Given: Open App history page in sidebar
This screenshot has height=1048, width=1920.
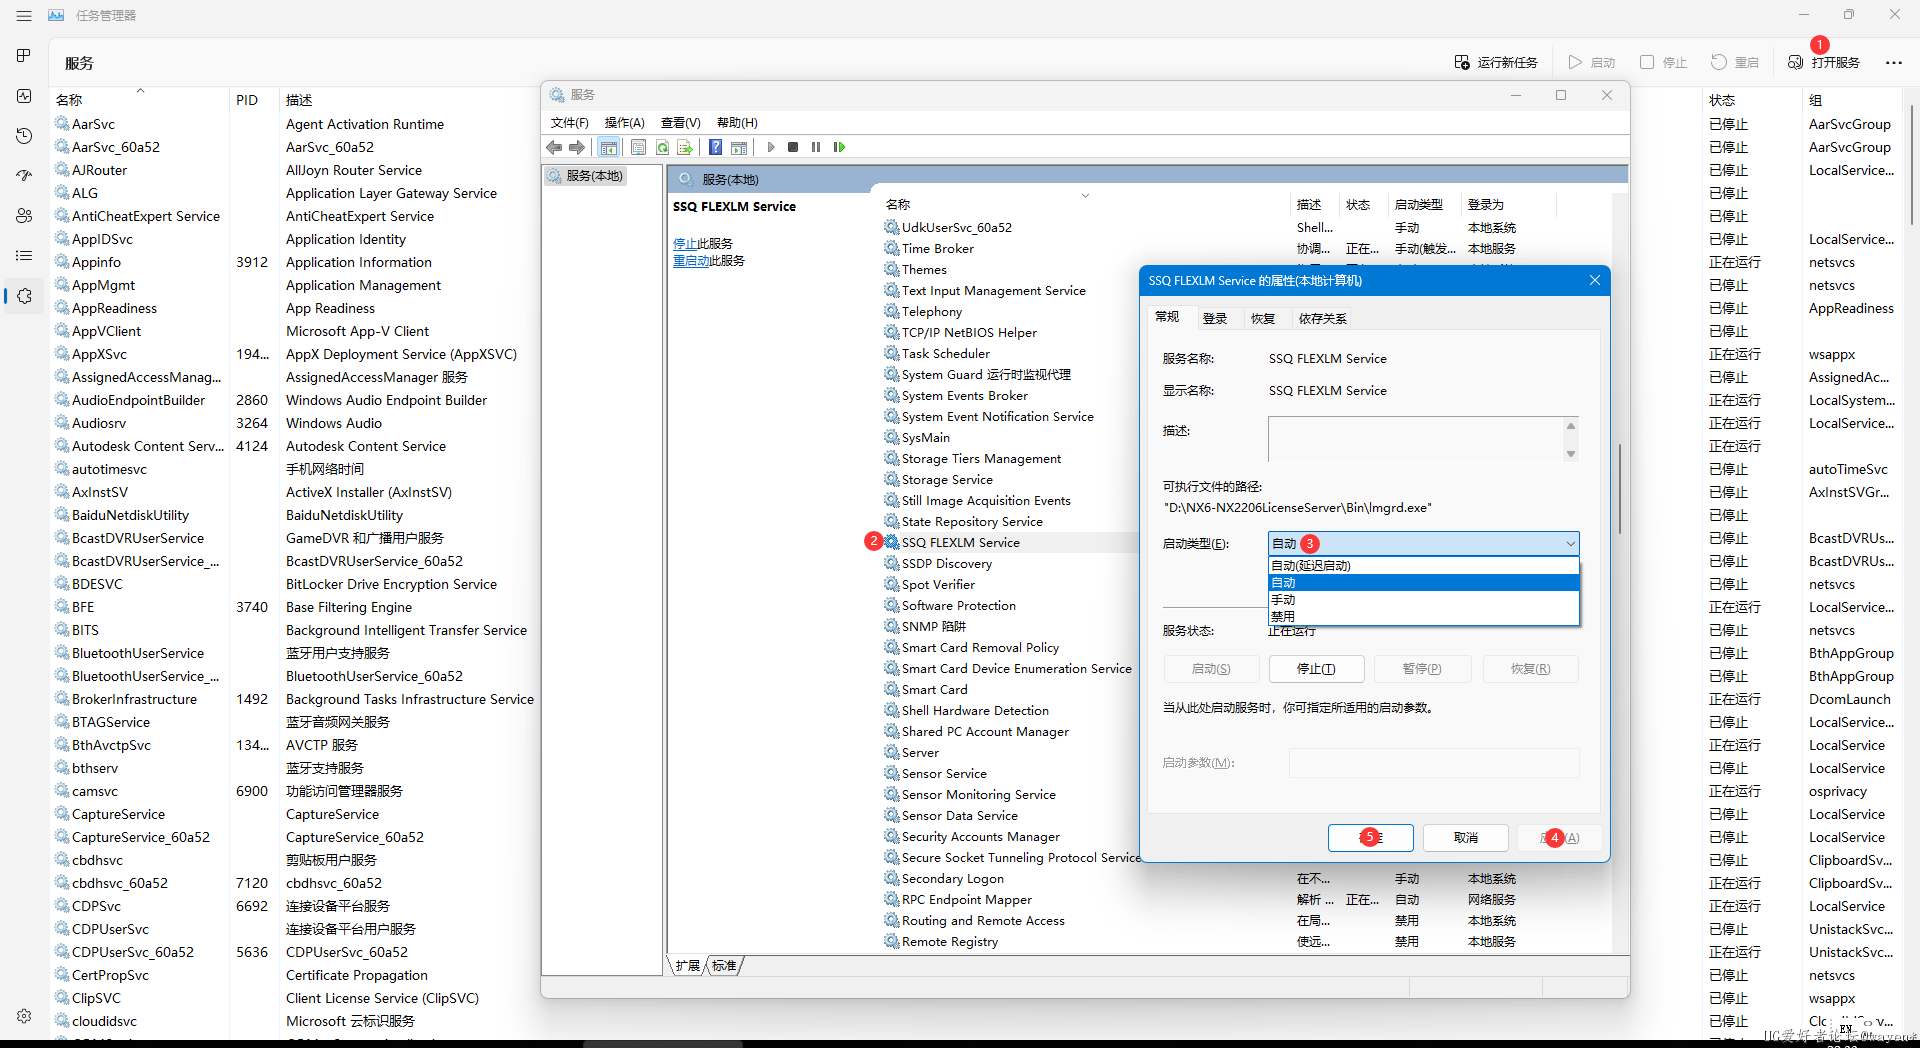Looking at the screenshot, I should pyautogui.click(x=24, y=136).
